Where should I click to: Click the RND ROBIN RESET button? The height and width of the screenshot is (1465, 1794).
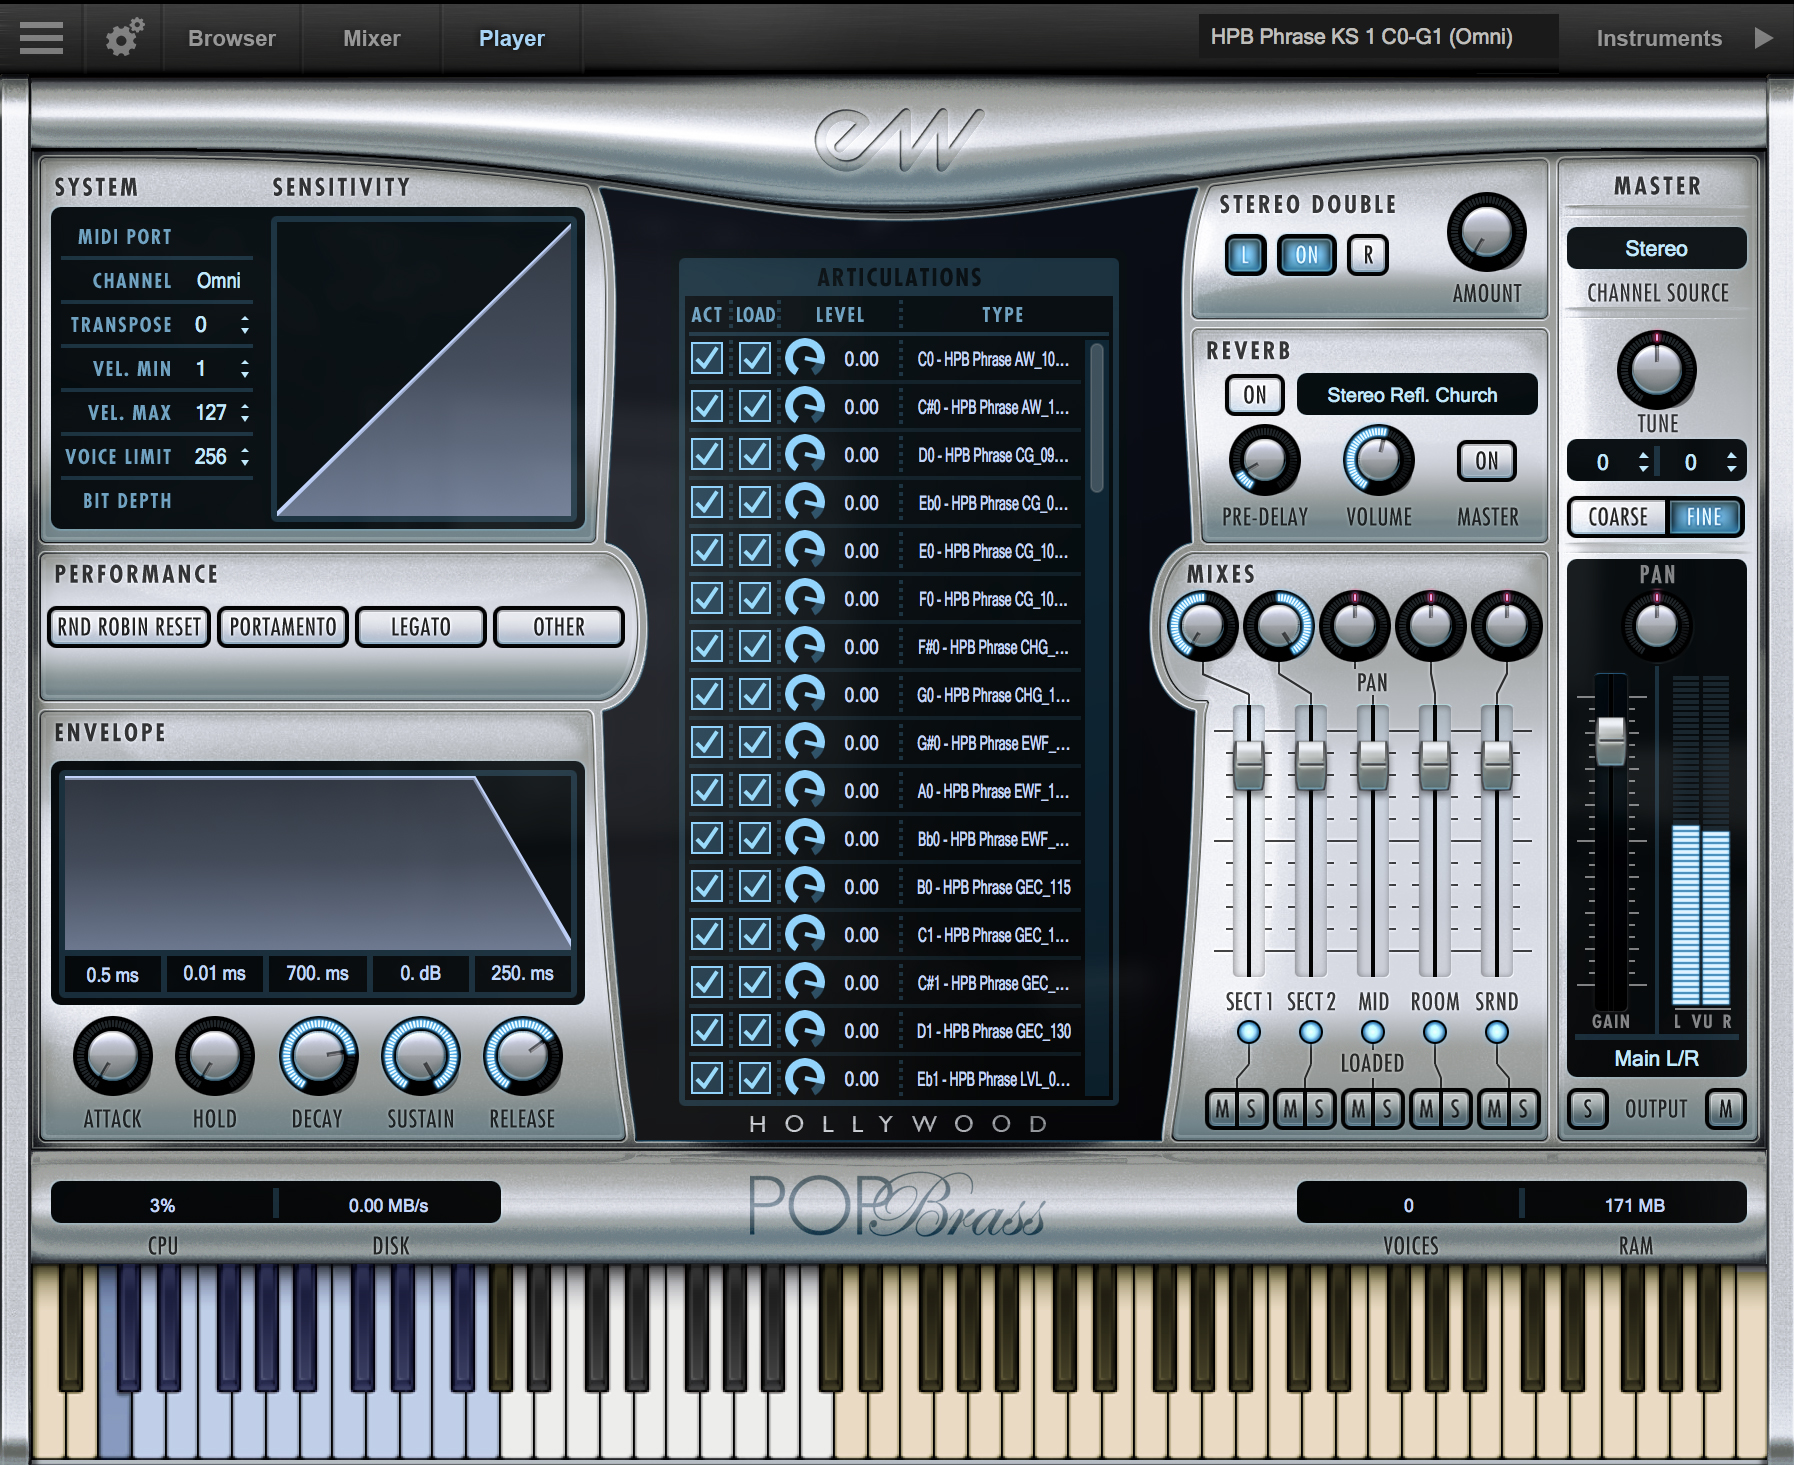(x=128, y=627)
